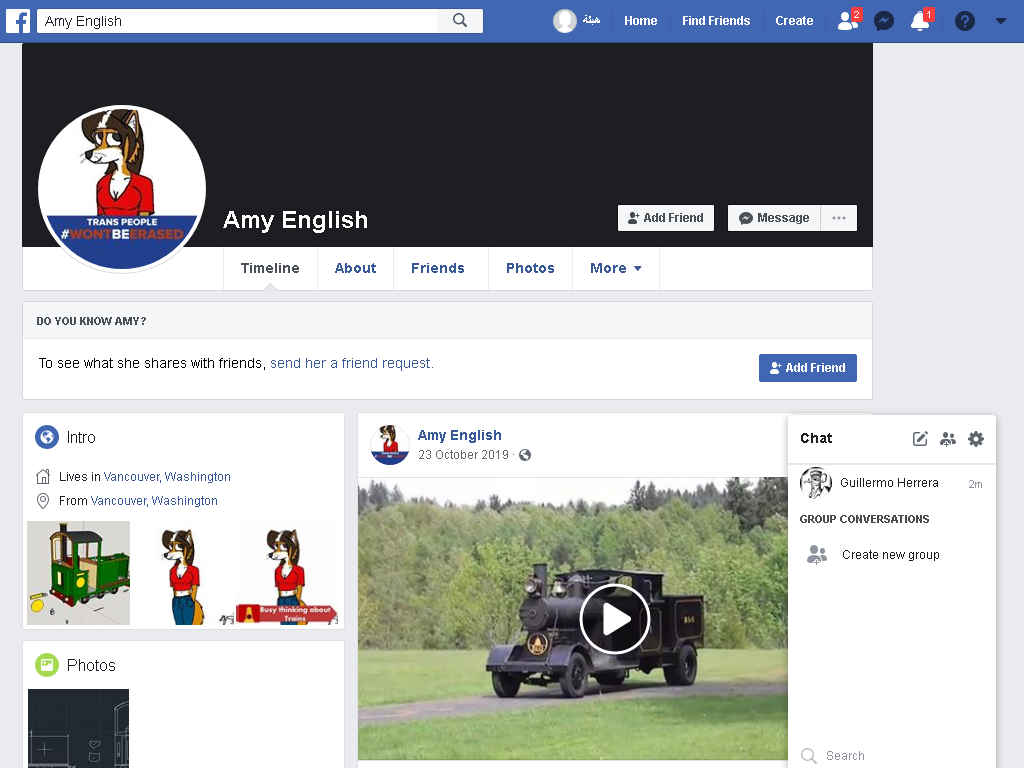Click the Intro globe icon
Viewport: 1024px width, 768px height.
coord(47,437)
